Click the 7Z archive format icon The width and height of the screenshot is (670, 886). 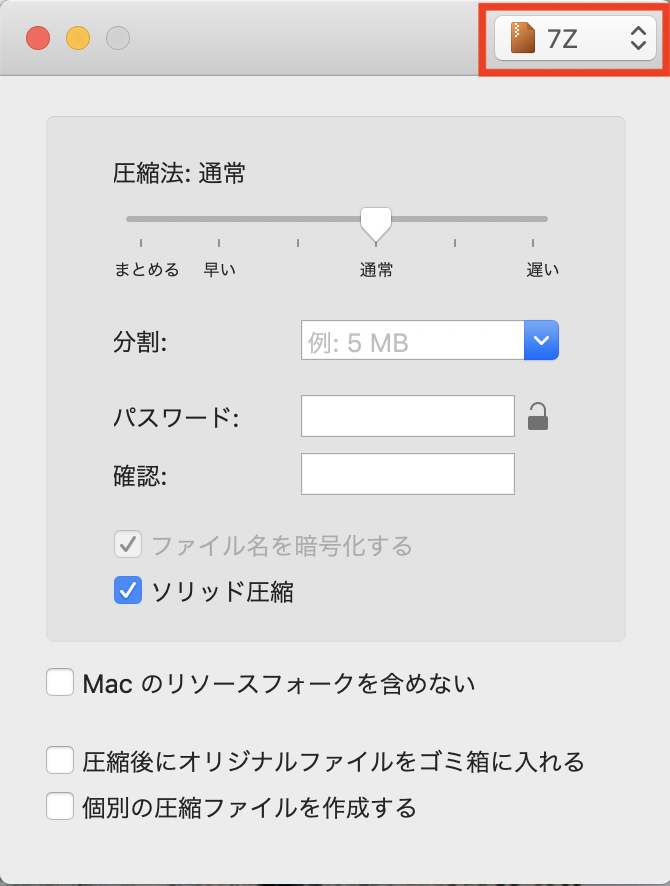tap(523, 40)
